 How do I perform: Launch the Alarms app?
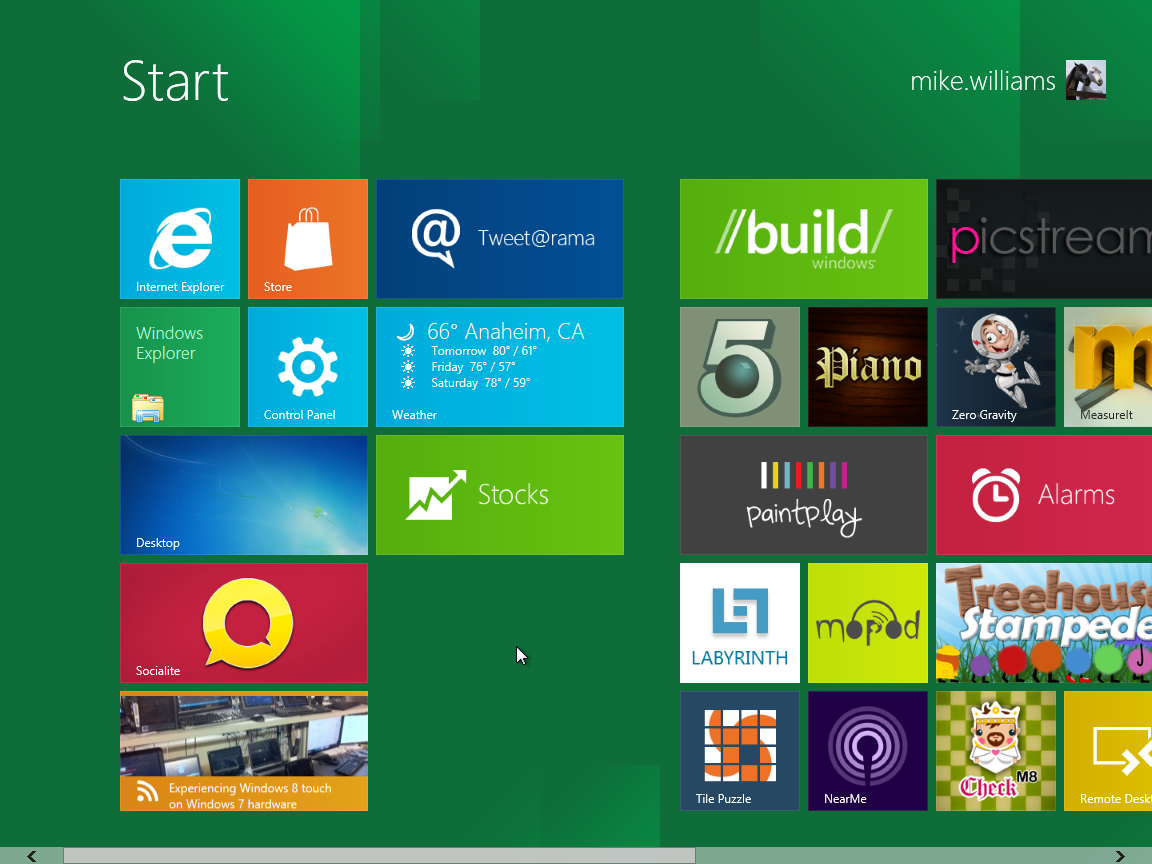tap(1043, 495)
